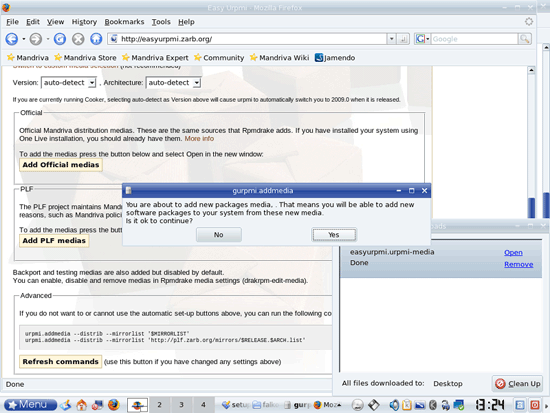
Task: Select virtual desktop 1 in pager
Action: (x=137, y=405)
